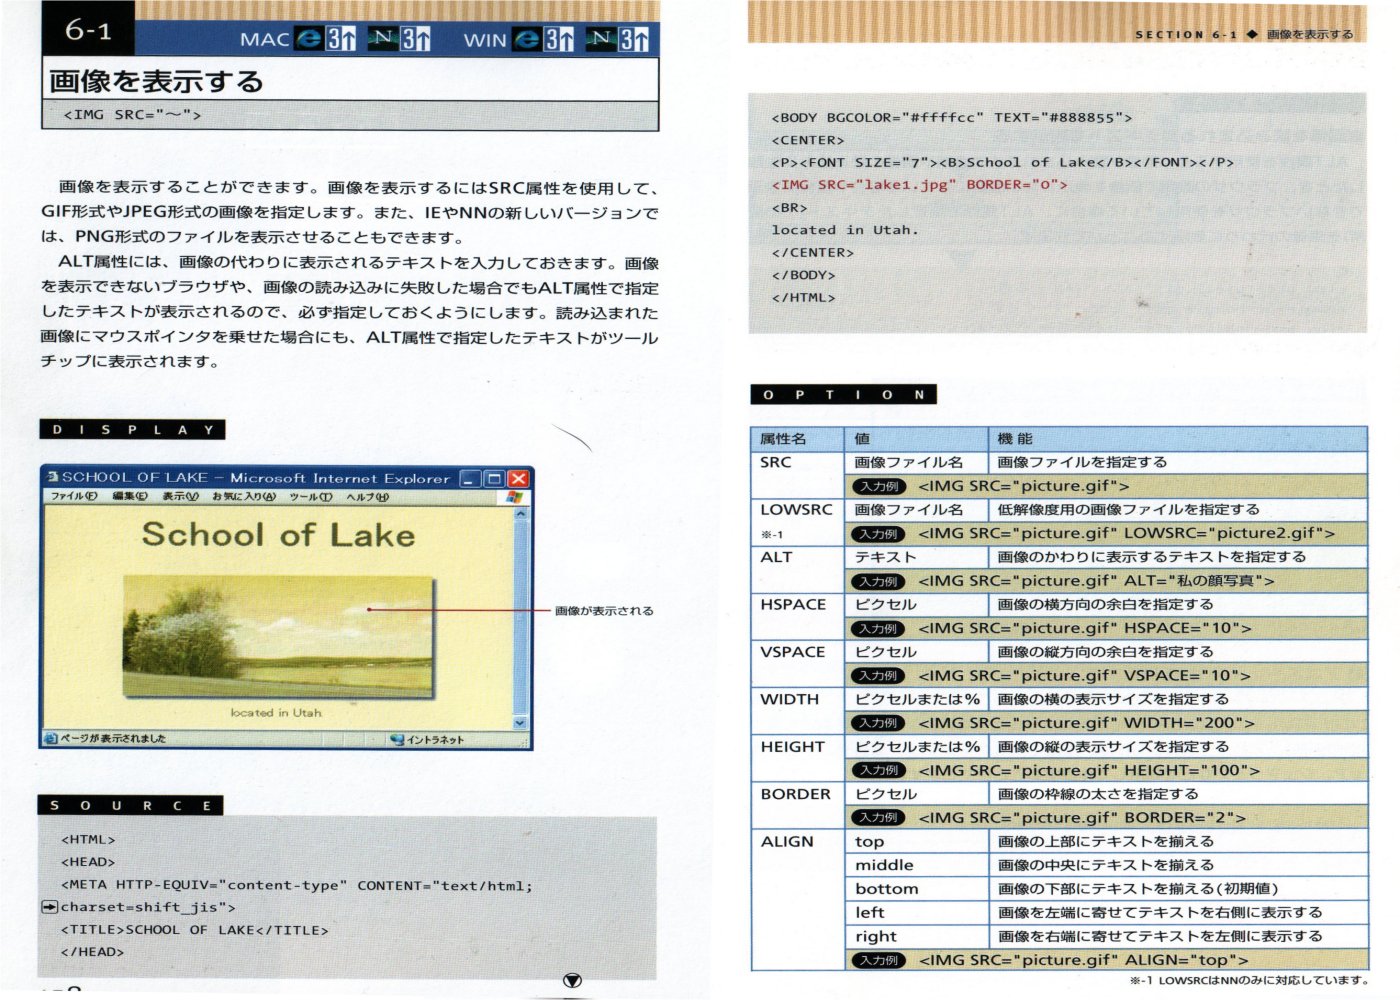This screenshot has height=1000, width=1400.
Task: Click the Netscape icon in the MAC group
Action: [383, 39]
